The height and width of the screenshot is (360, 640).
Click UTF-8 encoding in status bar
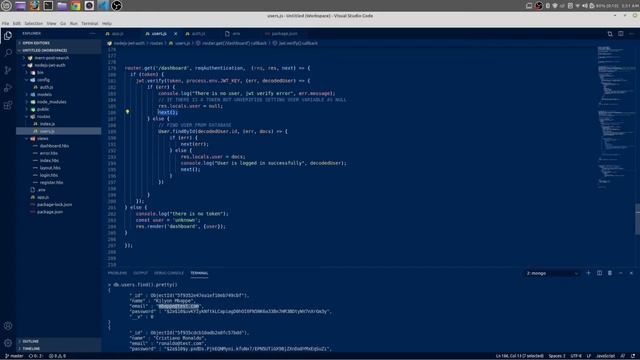576,356
